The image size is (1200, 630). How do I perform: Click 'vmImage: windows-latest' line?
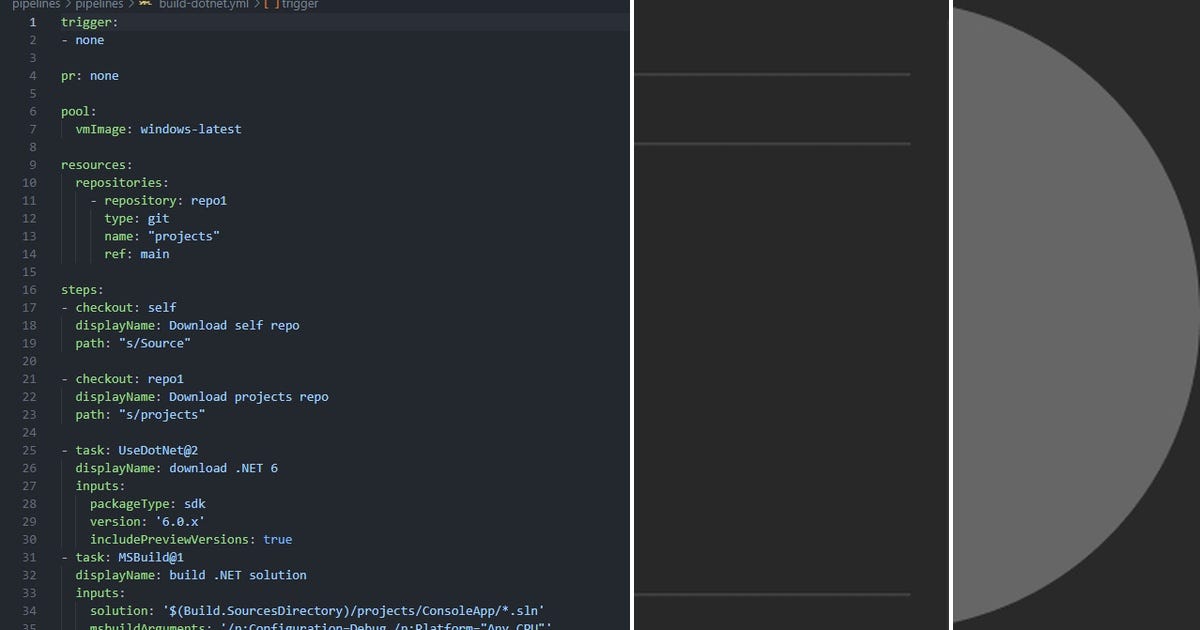[158, 129]
